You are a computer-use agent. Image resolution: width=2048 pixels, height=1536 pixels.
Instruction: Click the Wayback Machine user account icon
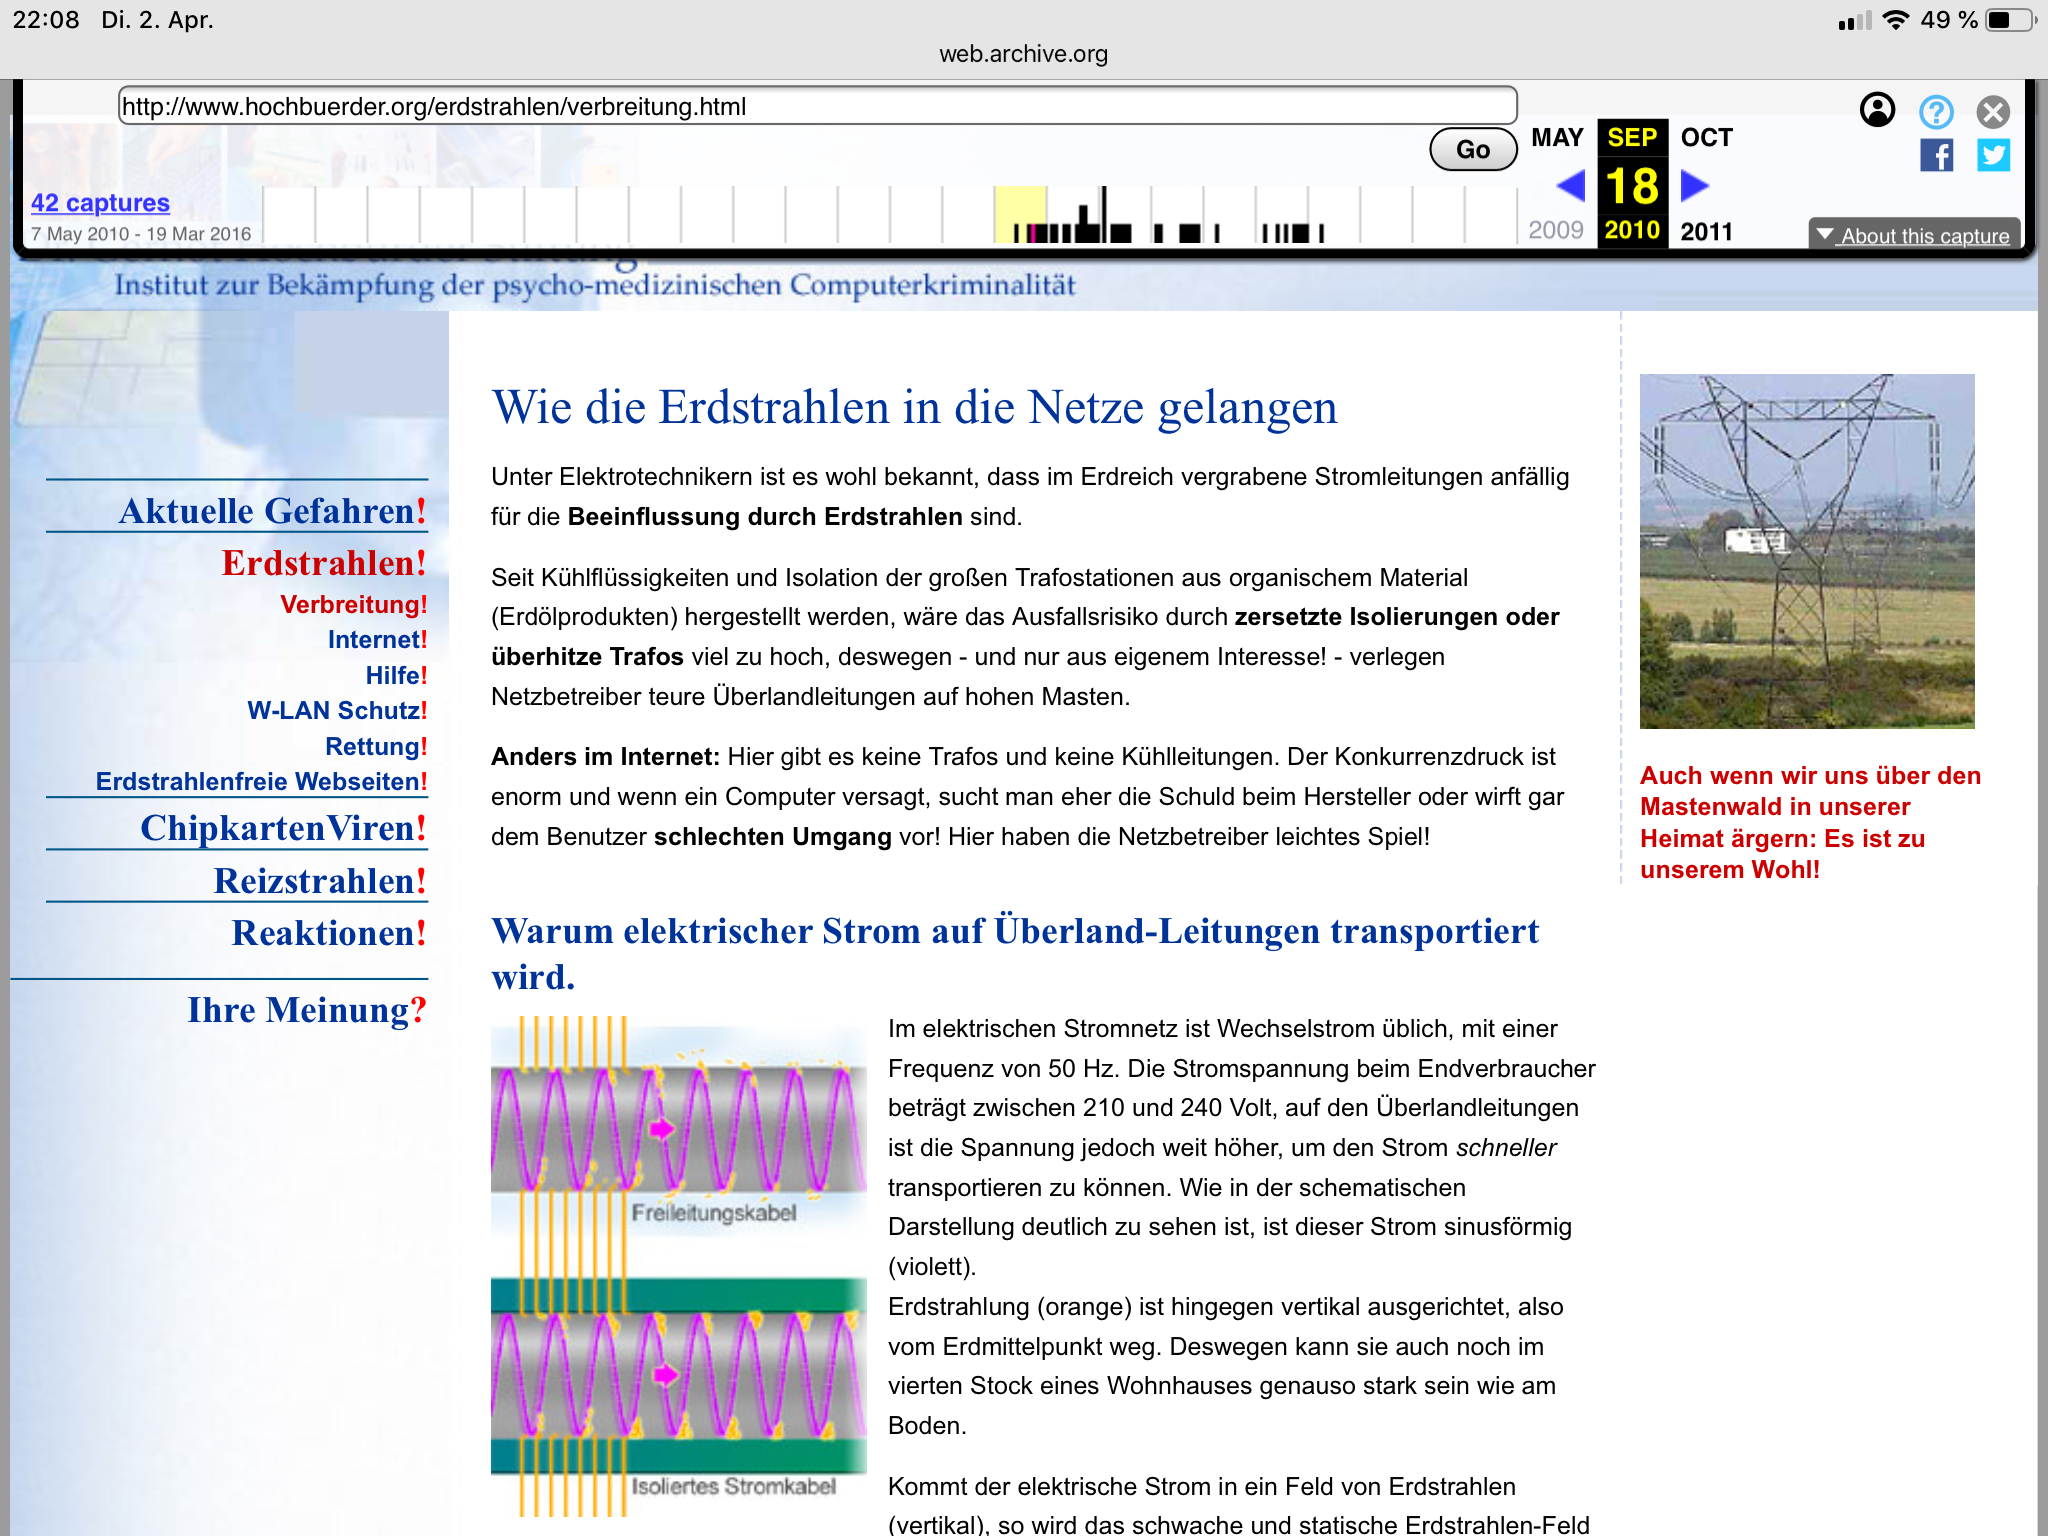(x=1877, y=110)
